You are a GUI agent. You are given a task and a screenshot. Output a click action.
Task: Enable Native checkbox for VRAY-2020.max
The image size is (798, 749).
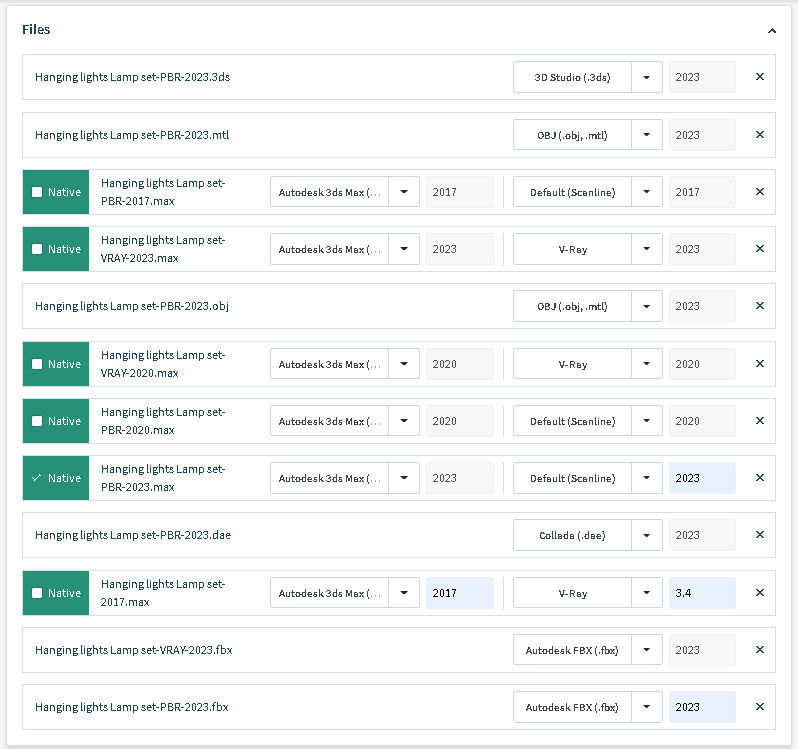tap(38, 364)
